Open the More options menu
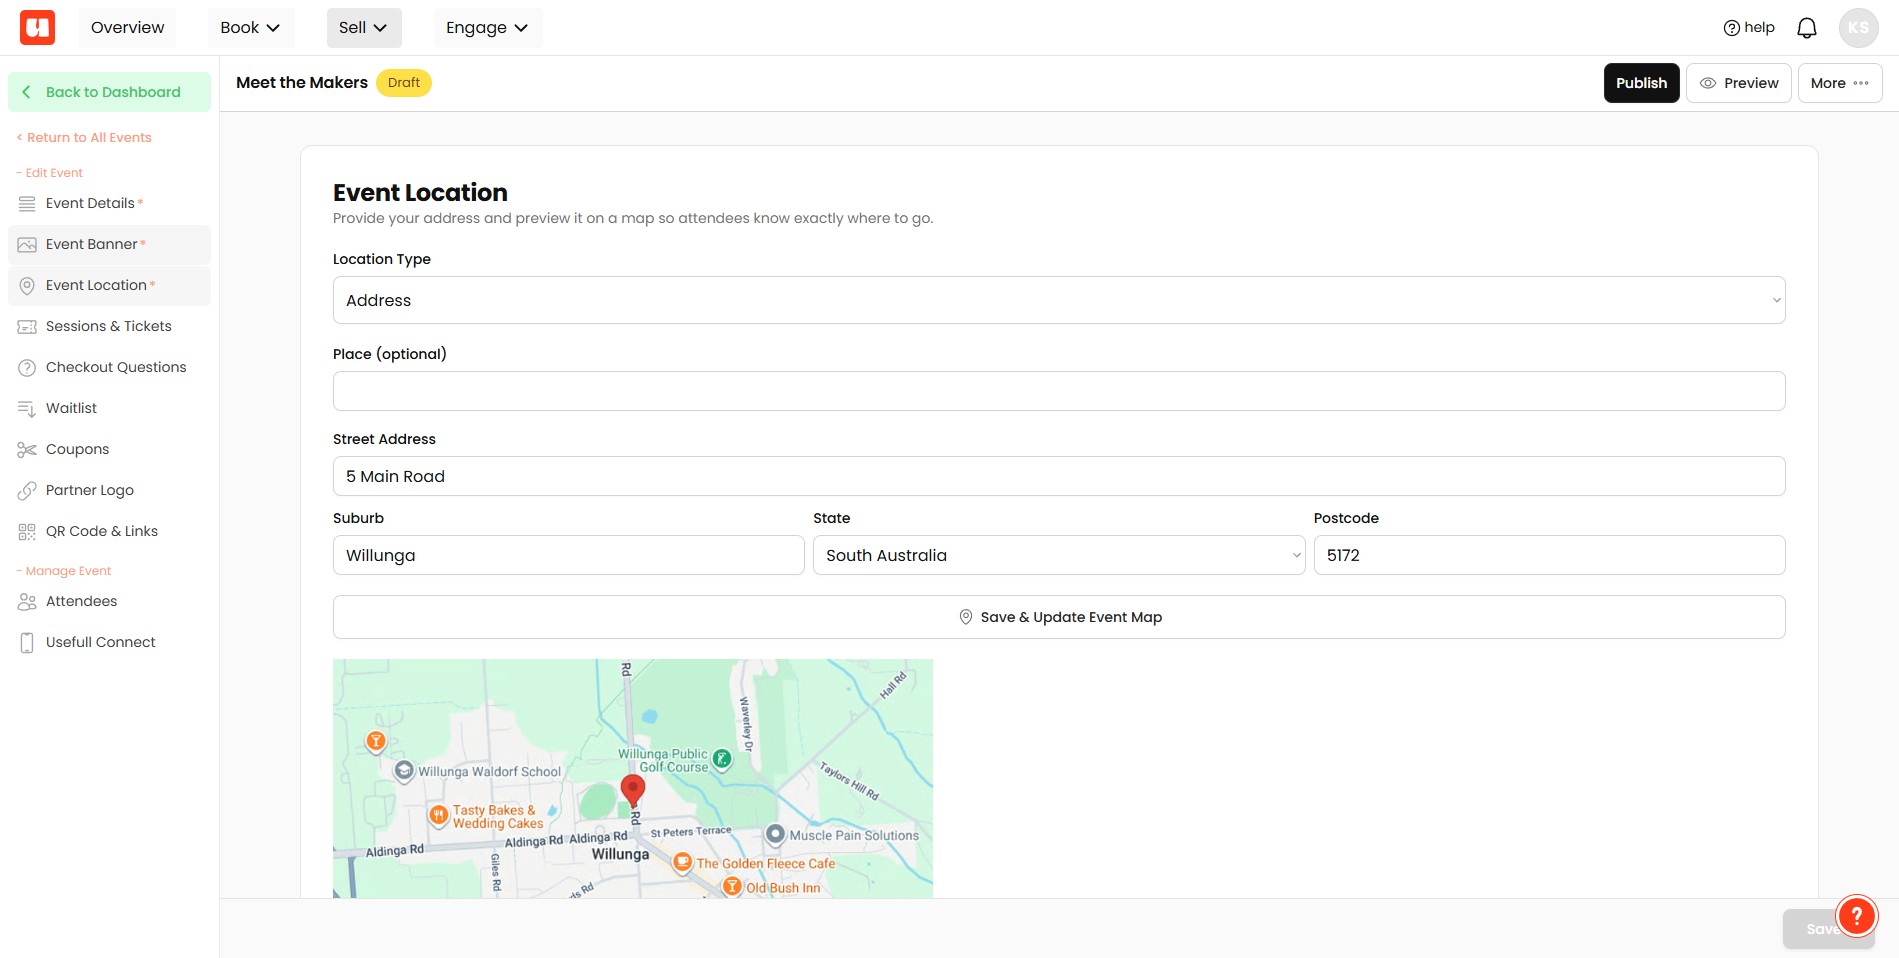Image resolution: width=1899 pixels, height=958 pixels. pos(1840,83)
